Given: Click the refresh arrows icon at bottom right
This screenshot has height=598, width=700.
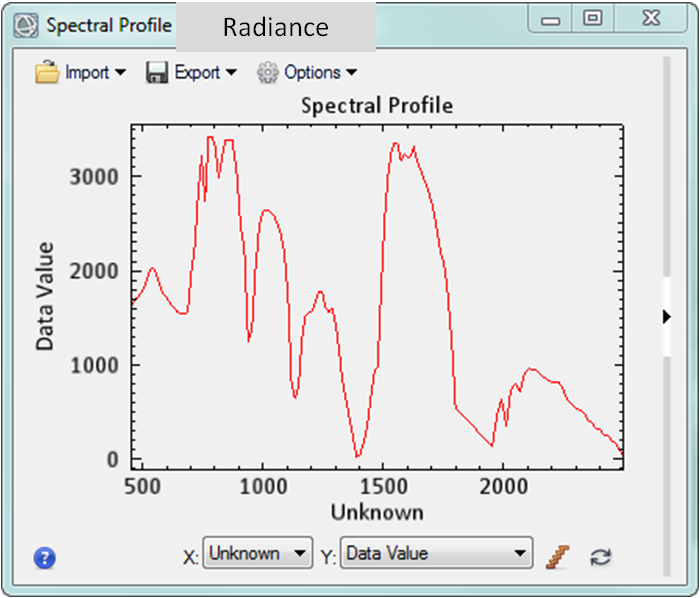Looking at the screenshot, I should pyautogui.click(x=600, y=557).
